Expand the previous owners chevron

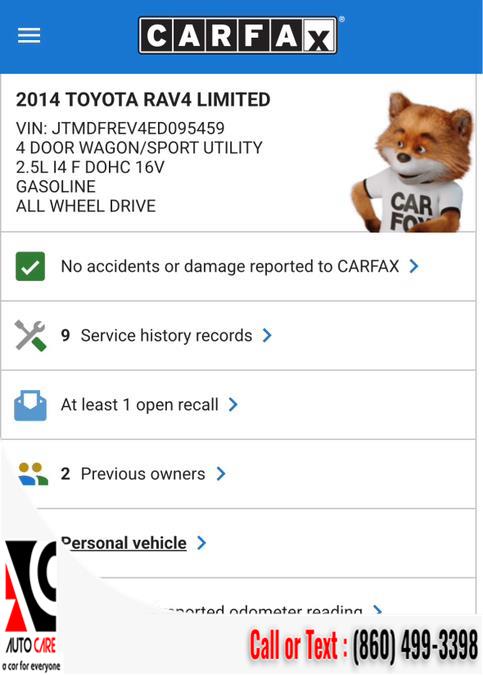tap(221, 474)
